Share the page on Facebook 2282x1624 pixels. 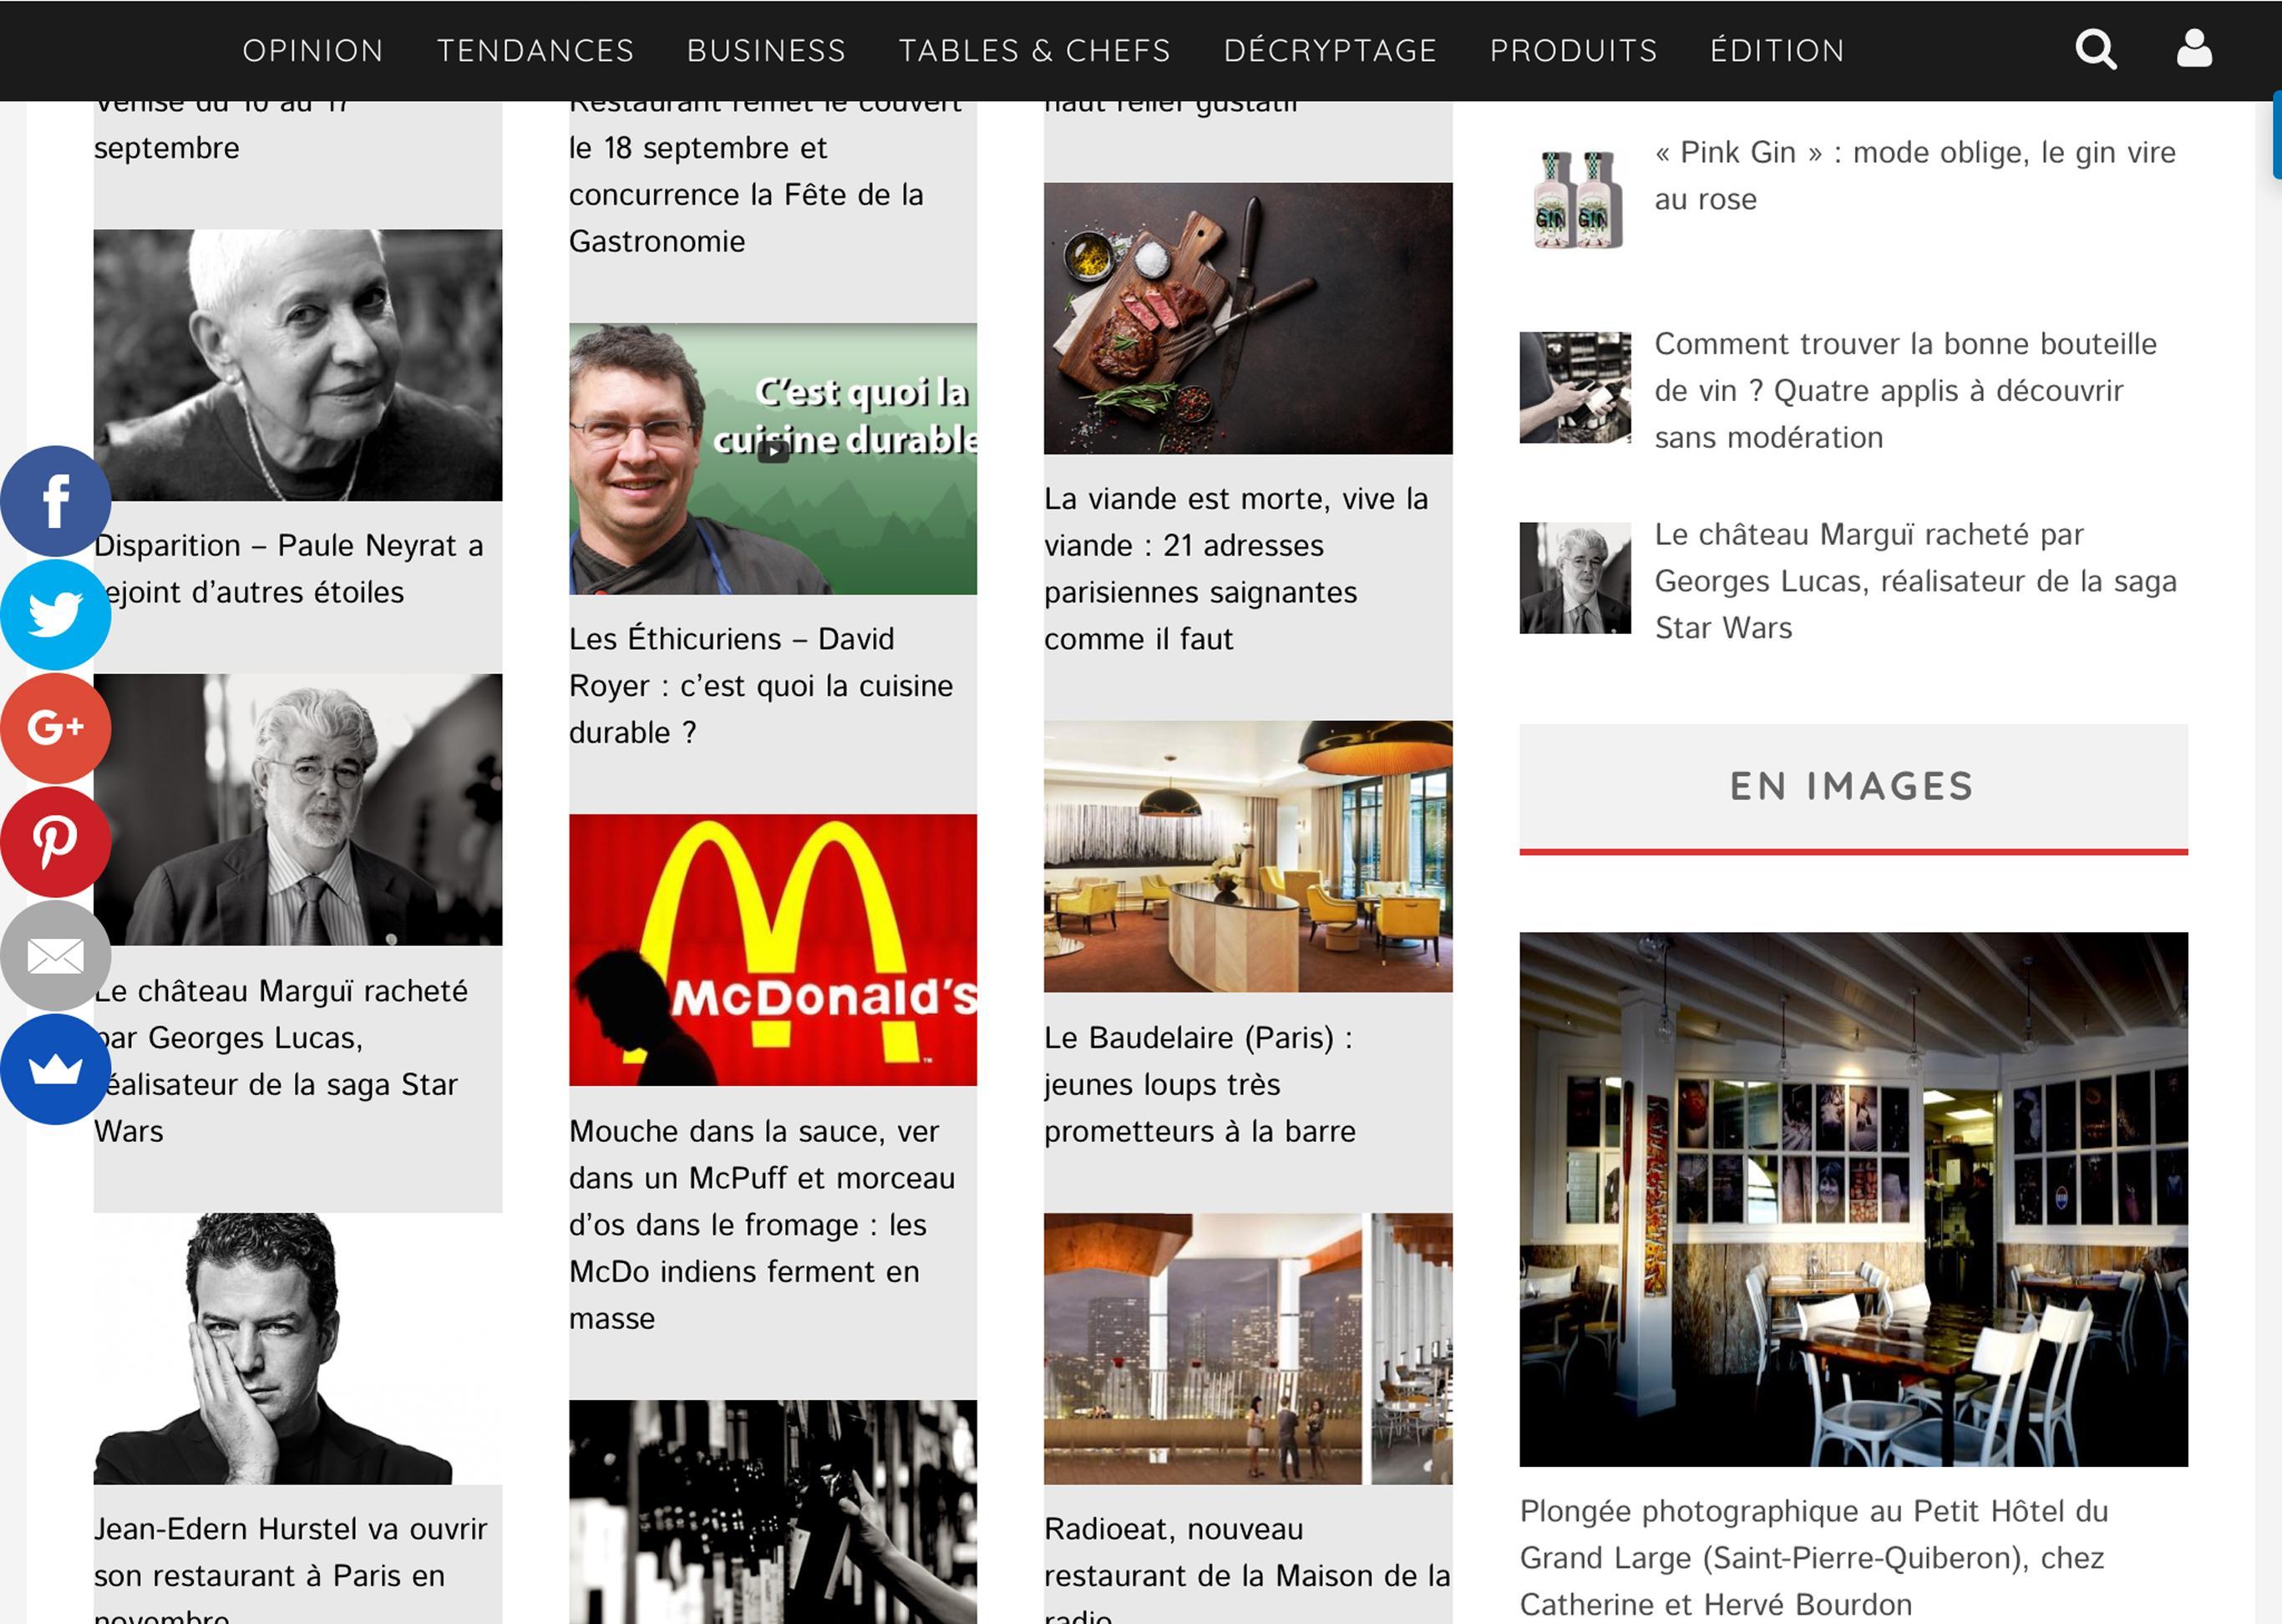[x=55, y=500]
